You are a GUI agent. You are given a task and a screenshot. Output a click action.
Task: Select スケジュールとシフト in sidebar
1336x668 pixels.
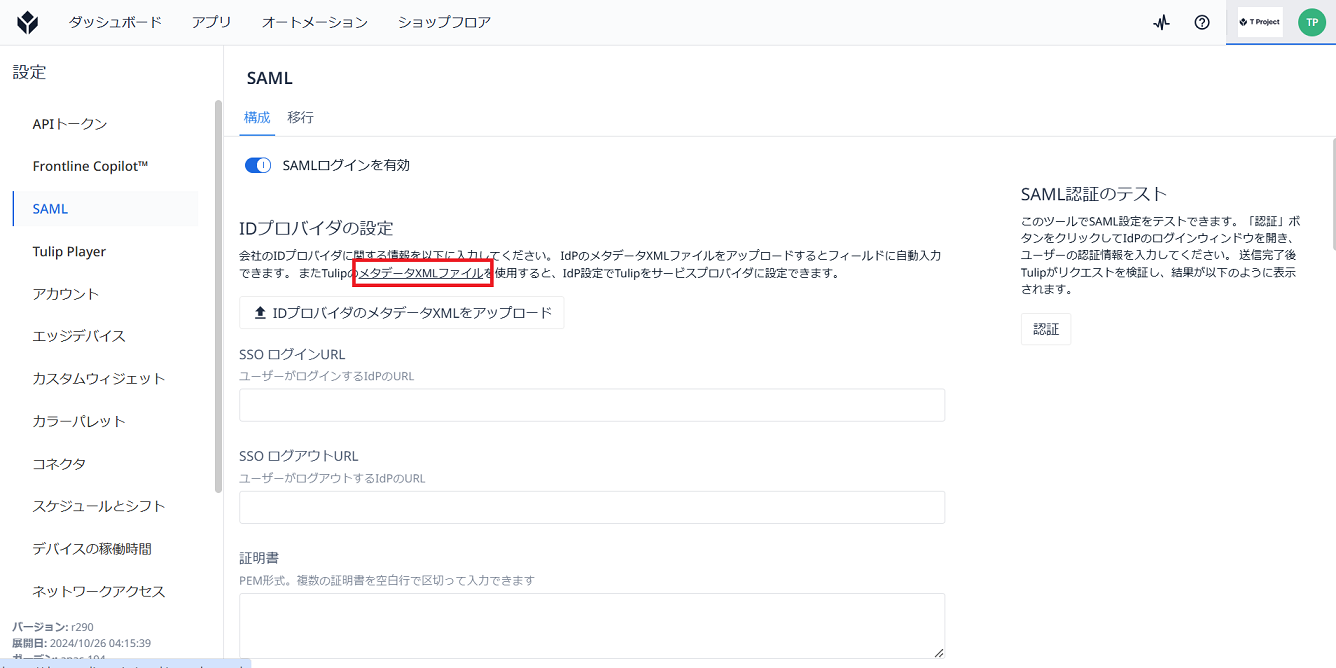click(105, 506)
